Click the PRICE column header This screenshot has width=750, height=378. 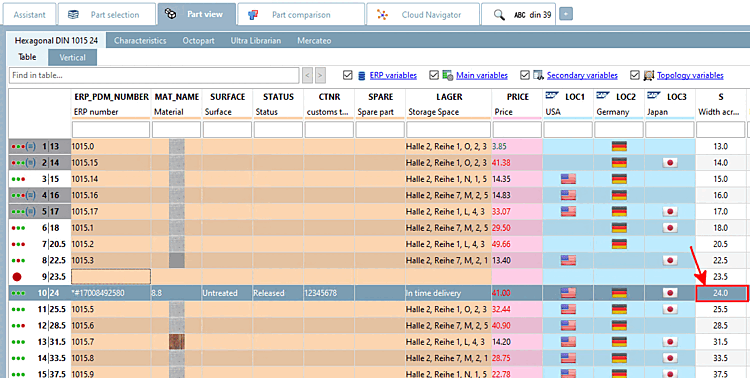(x=517, y=97)
